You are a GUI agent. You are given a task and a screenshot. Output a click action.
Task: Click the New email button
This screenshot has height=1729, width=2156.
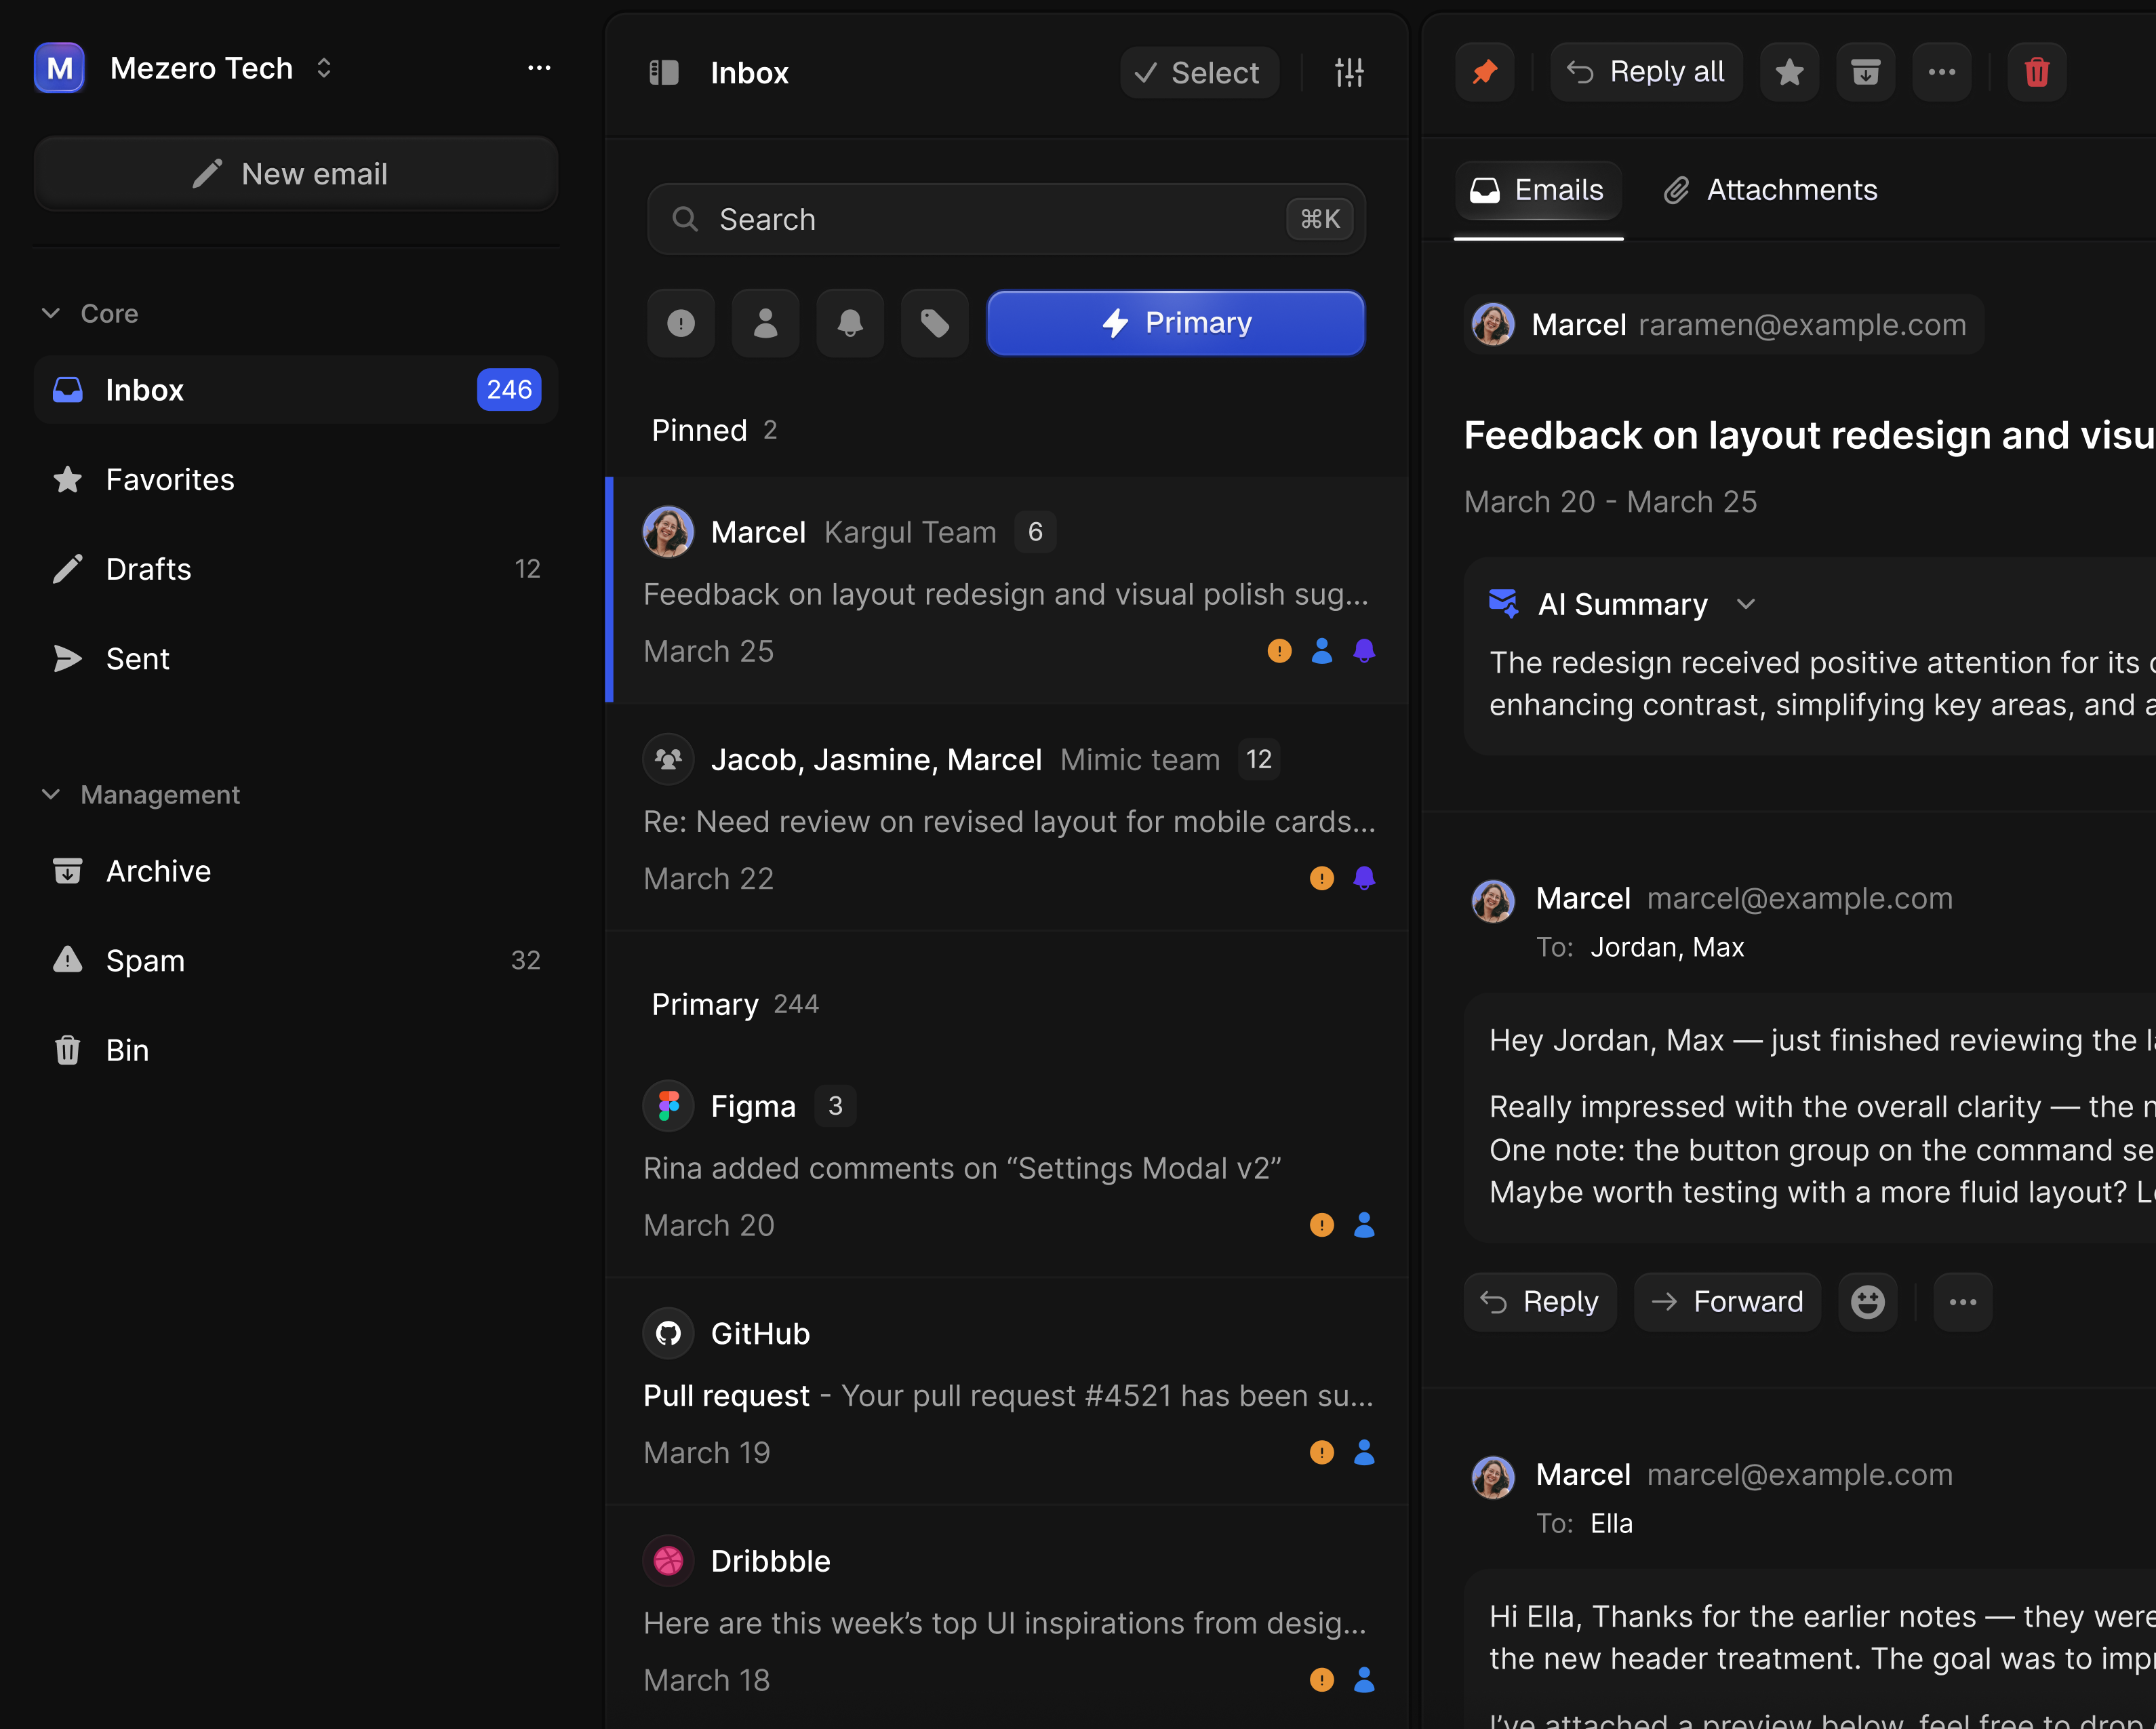pyautogui.click(x=295, y=174)
